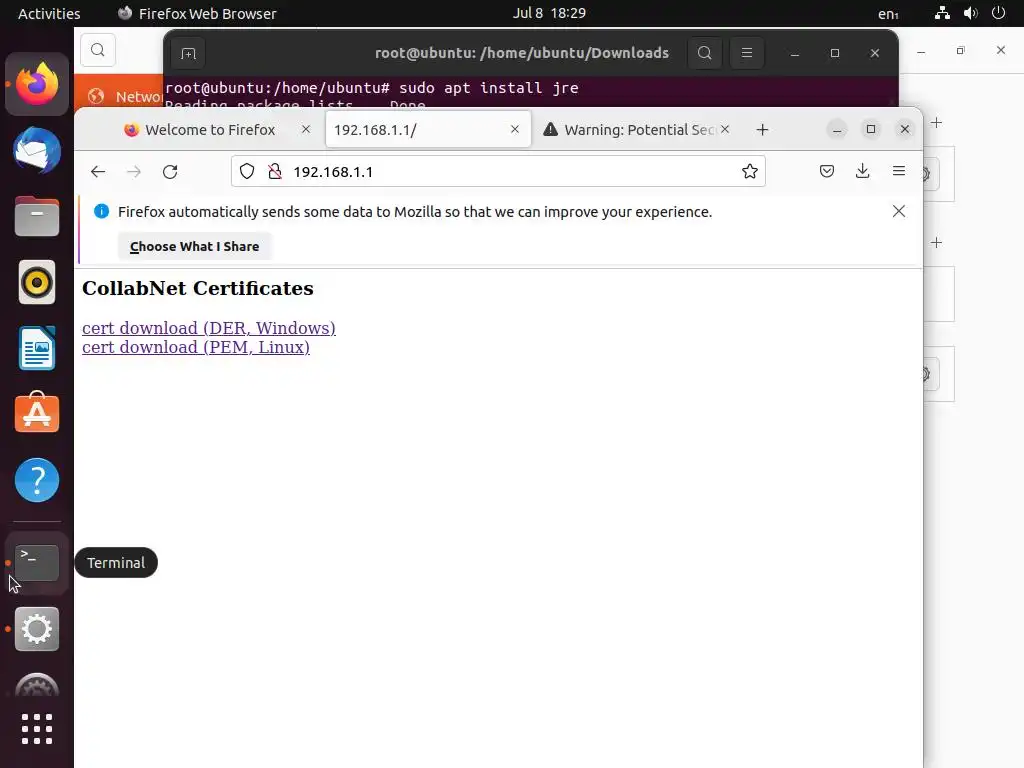The image size is (1024, 768).
Task: Click Activities in top bar
Action: [49, 14]
